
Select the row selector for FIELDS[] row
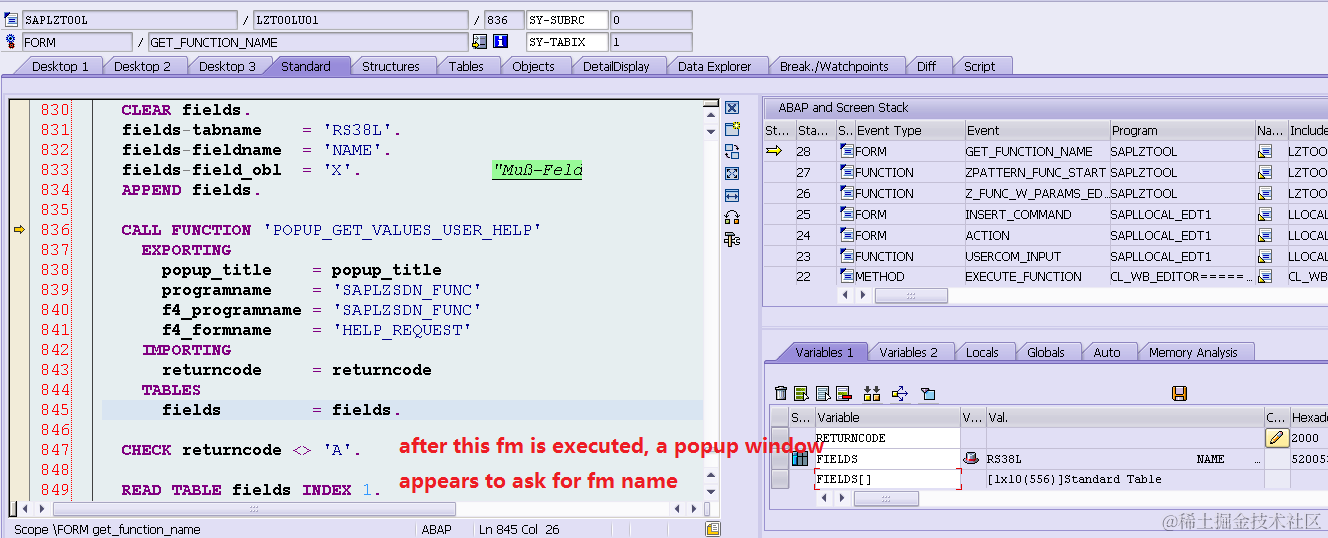pyautogui.click(x=779, y=479)
